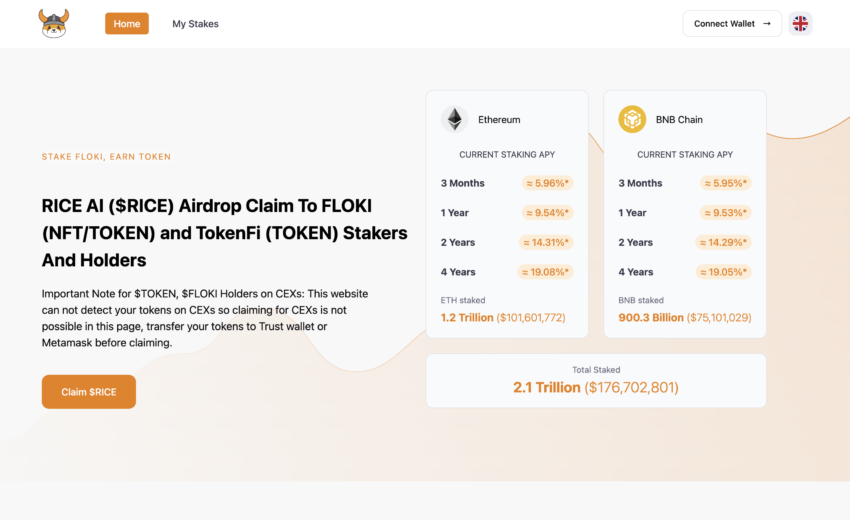850x520 pixels.
Task: Select the Ethereum card title
Action: click(x=499, y=119)
